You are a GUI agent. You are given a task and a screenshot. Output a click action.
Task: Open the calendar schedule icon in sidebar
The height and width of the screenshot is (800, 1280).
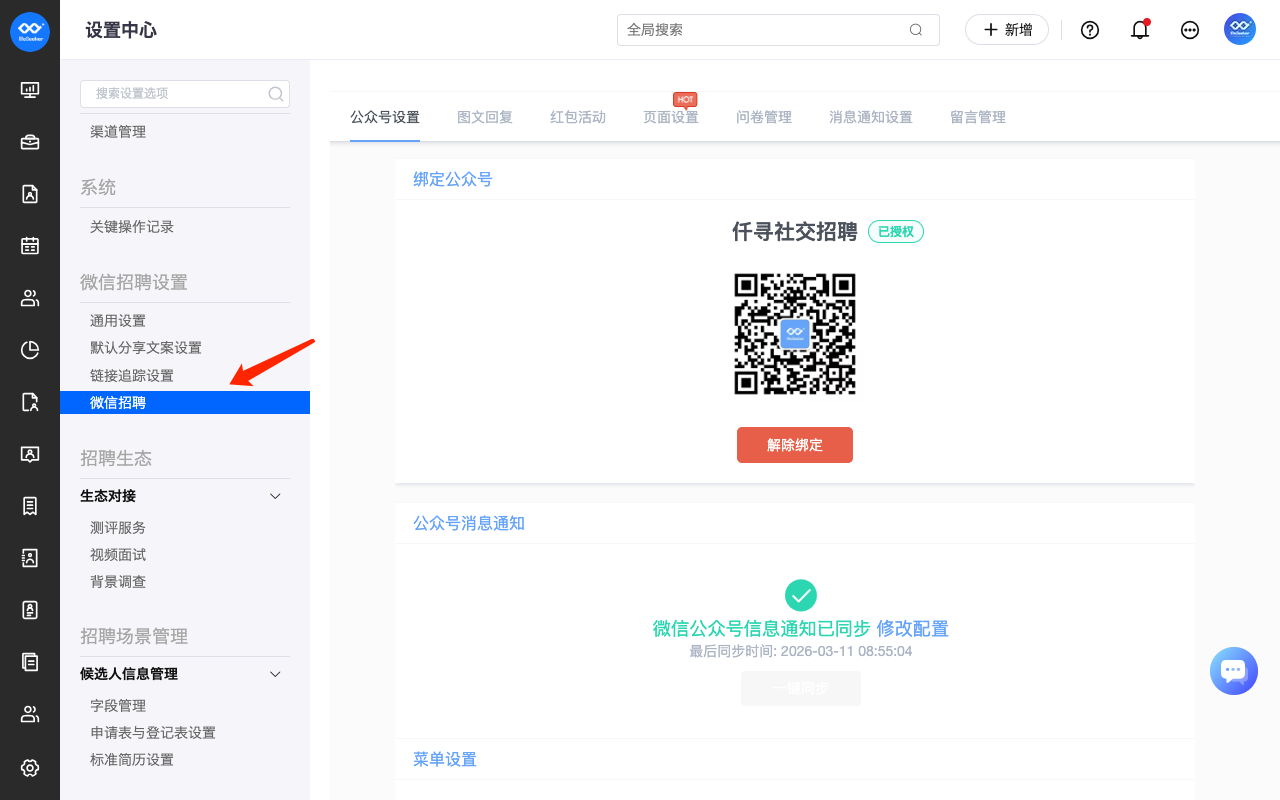coord(30,246)
